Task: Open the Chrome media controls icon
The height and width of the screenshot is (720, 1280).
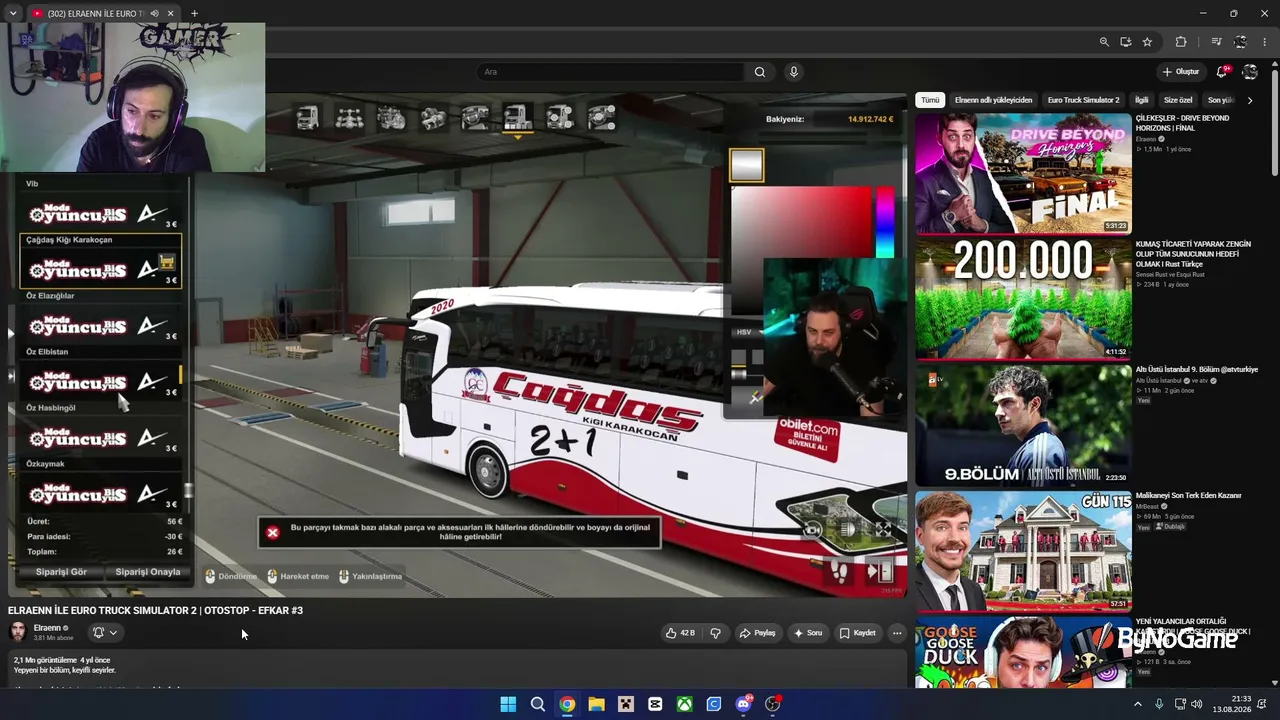Action: coord(1216,42)
